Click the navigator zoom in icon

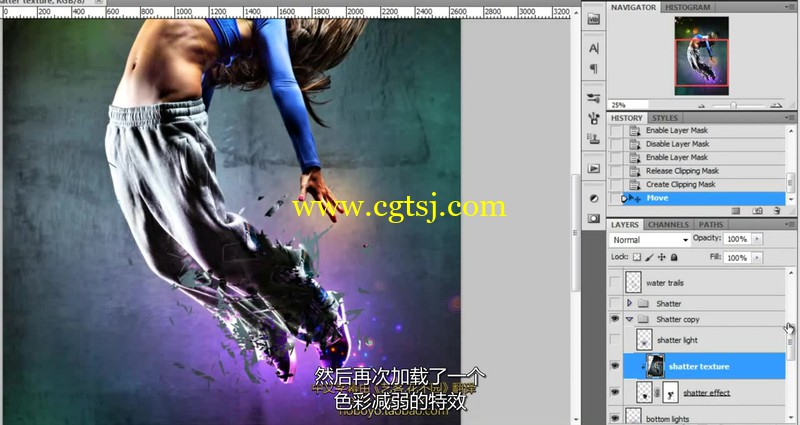pos(776,105)
